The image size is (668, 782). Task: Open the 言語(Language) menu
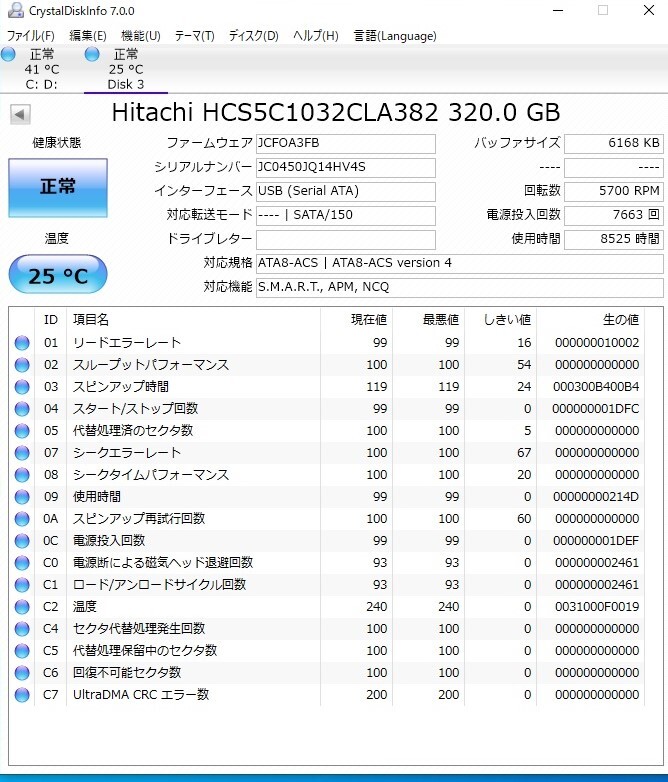point(395,36)
